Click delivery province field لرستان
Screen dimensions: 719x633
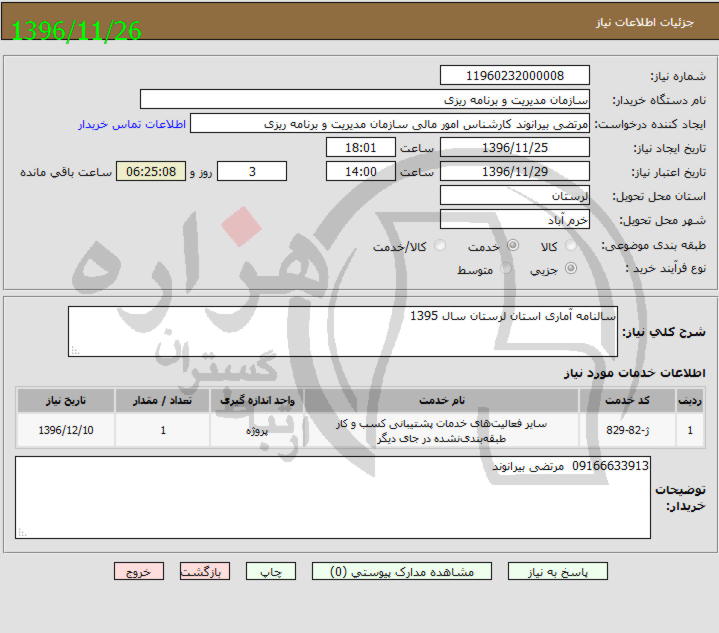coord(514,195)
